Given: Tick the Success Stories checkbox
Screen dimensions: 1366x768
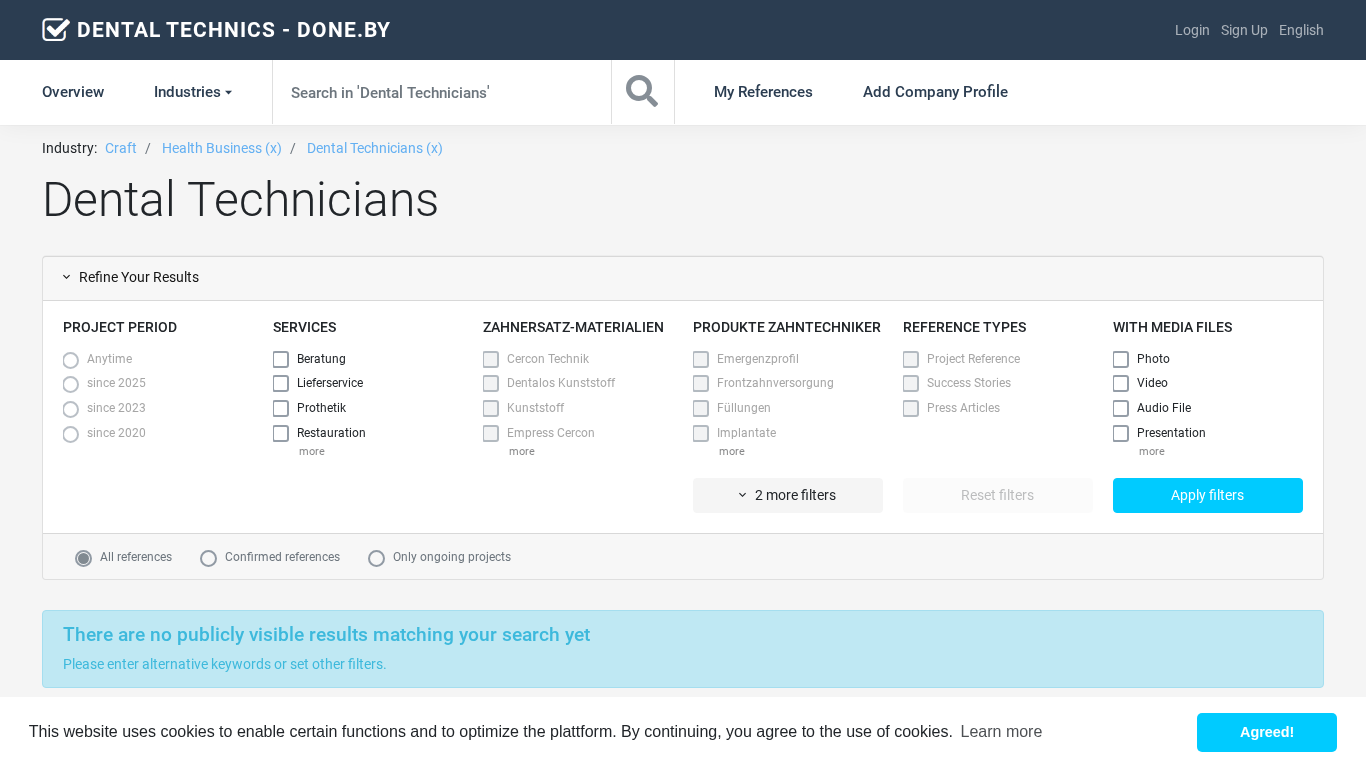Looking at the screenshot, I should [911, 383].
